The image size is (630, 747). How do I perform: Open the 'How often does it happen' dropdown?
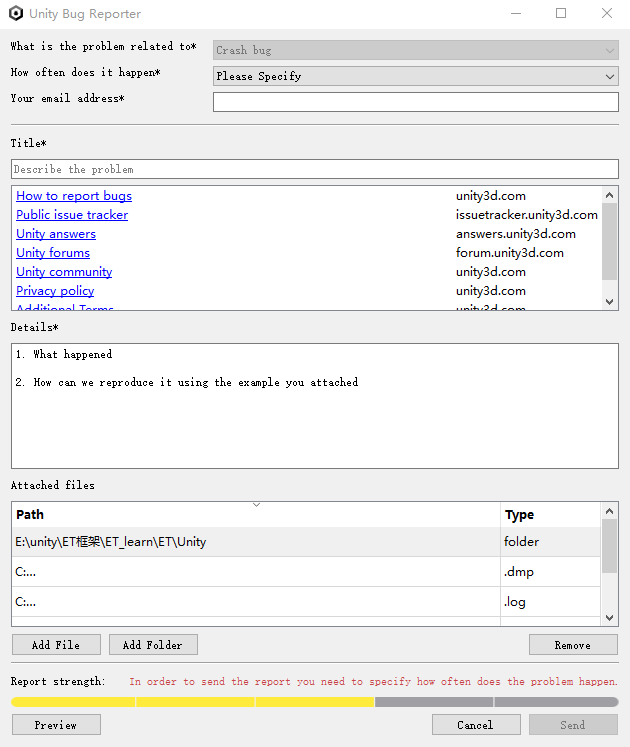[x=416, y=76]
